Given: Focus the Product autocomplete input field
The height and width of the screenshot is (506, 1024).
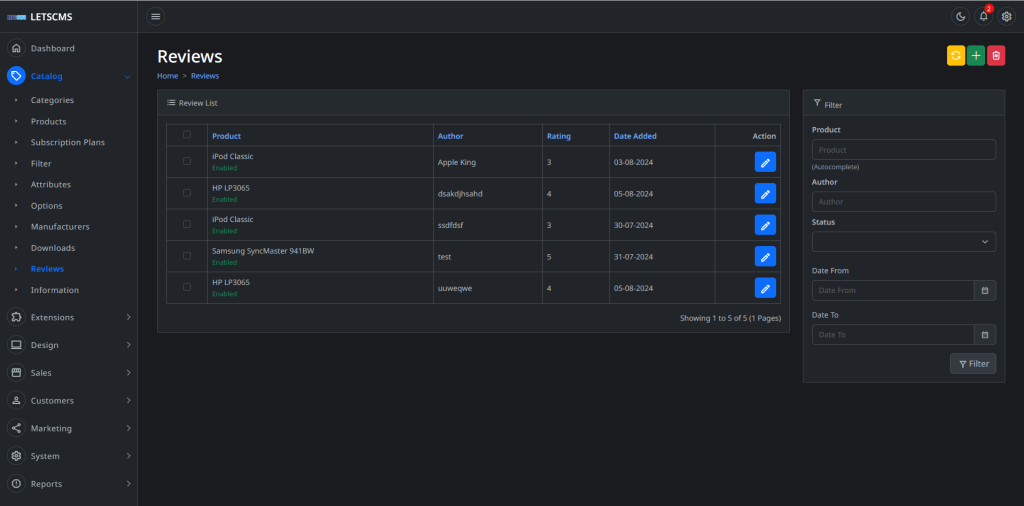Looking at the screenshot, I should (904, 150).
